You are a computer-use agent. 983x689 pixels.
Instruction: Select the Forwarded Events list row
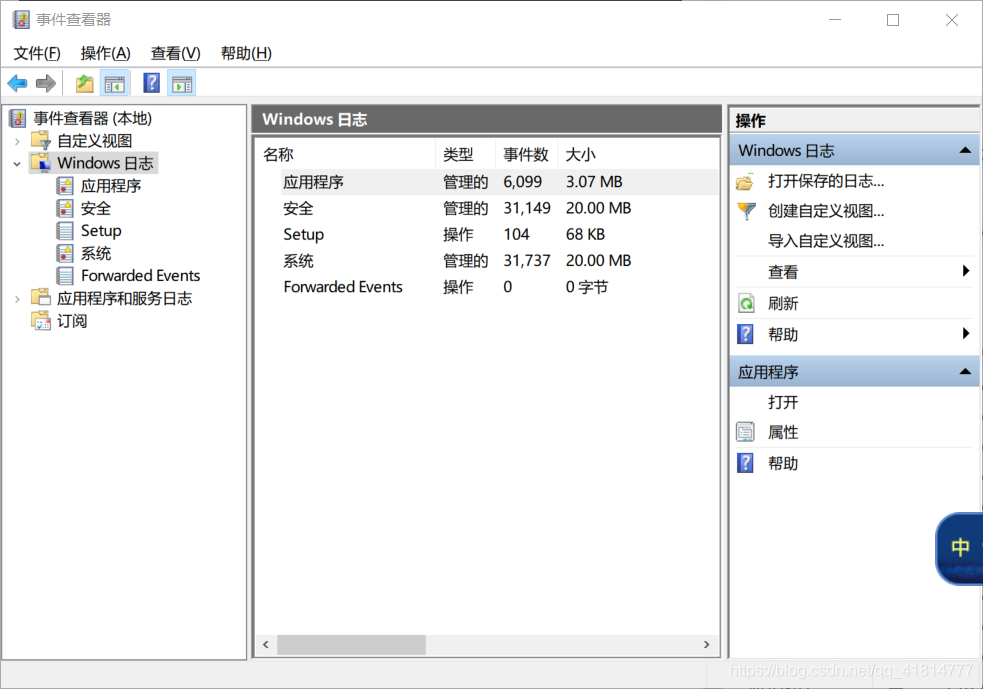499,287
